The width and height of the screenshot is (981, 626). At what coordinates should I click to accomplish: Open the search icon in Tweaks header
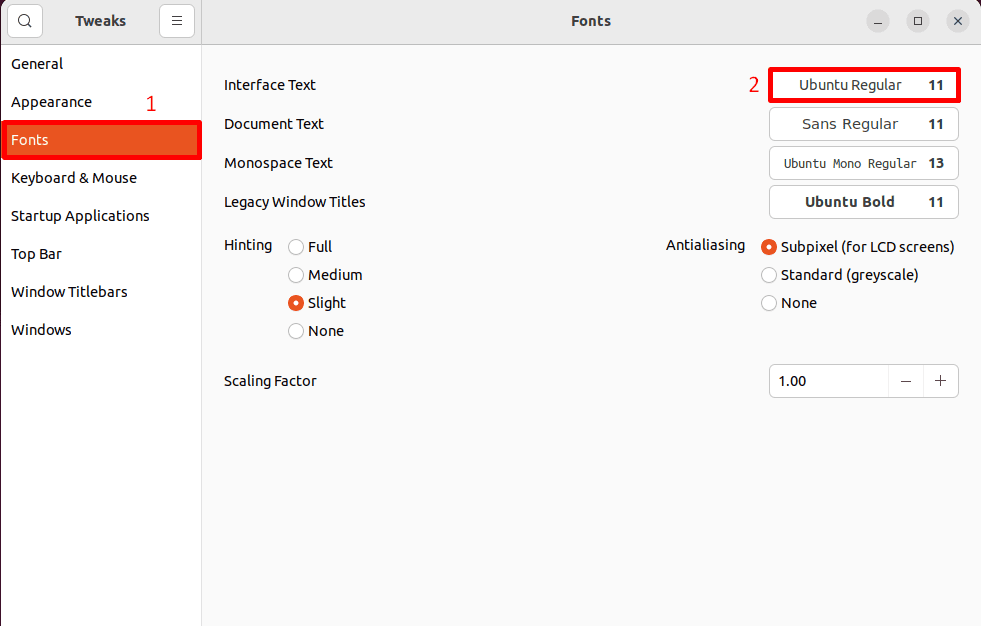(24, 20)
